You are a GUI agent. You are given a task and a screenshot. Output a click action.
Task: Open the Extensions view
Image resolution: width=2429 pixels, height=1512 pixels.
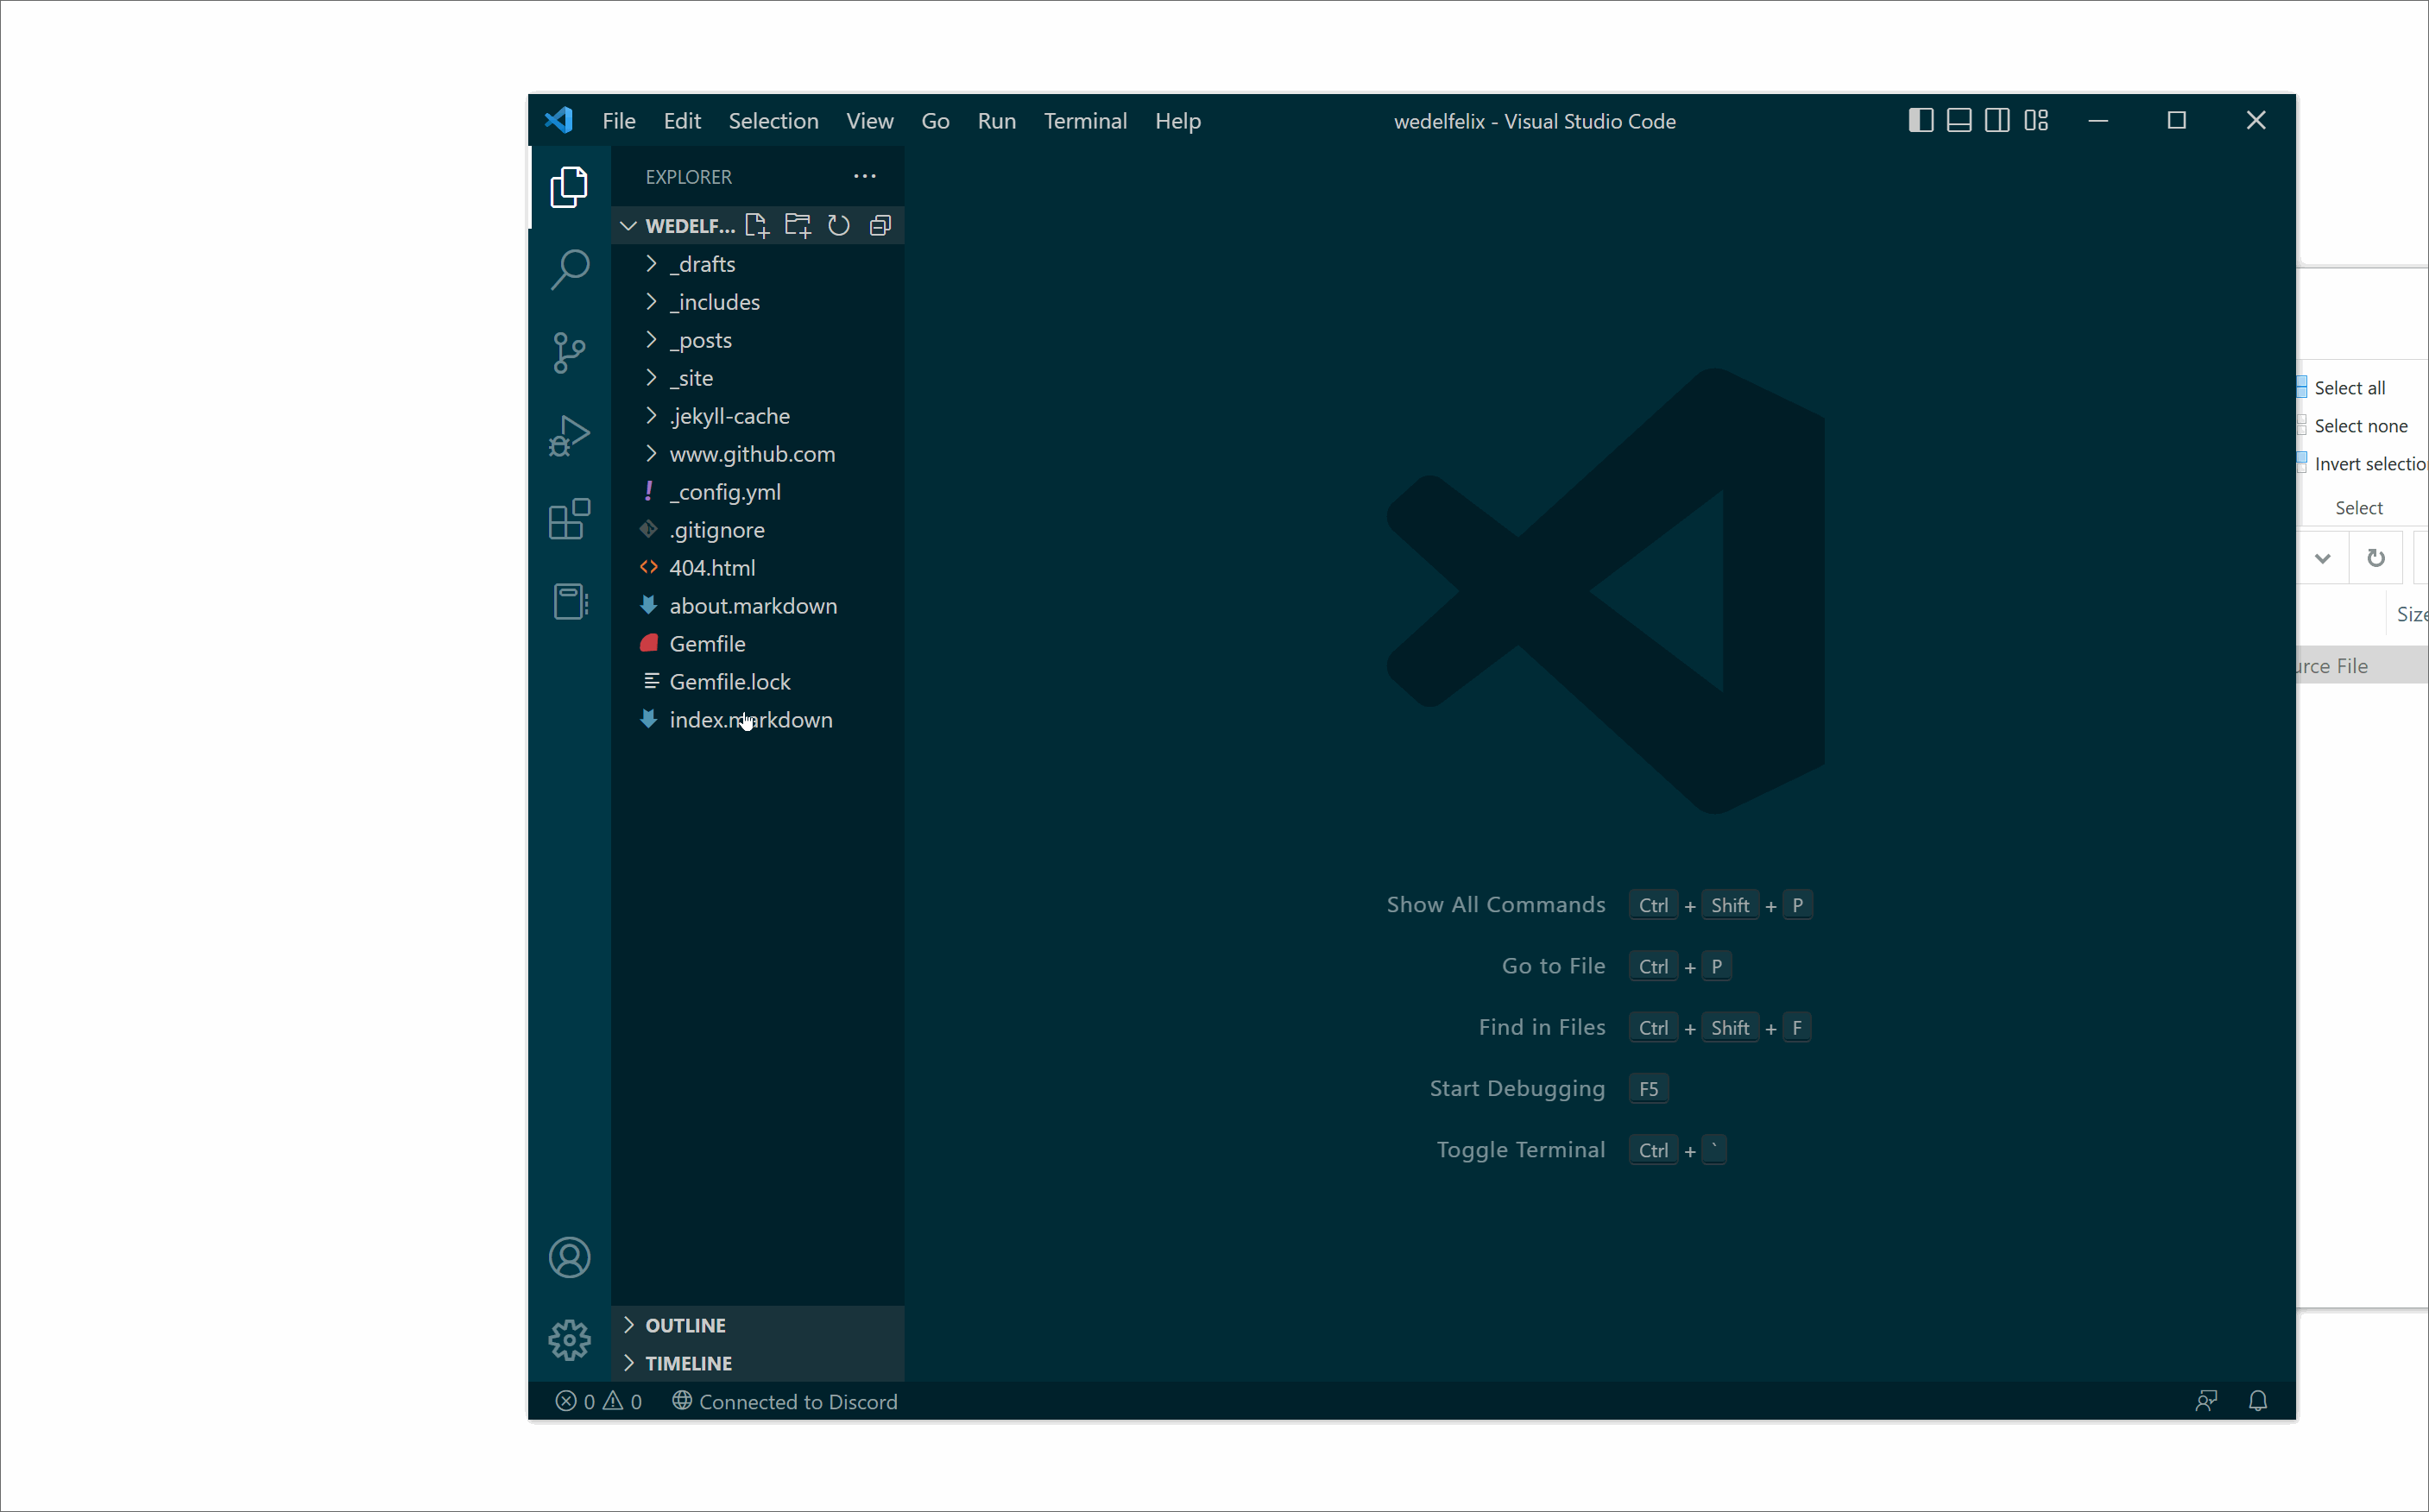pos(569,519)
